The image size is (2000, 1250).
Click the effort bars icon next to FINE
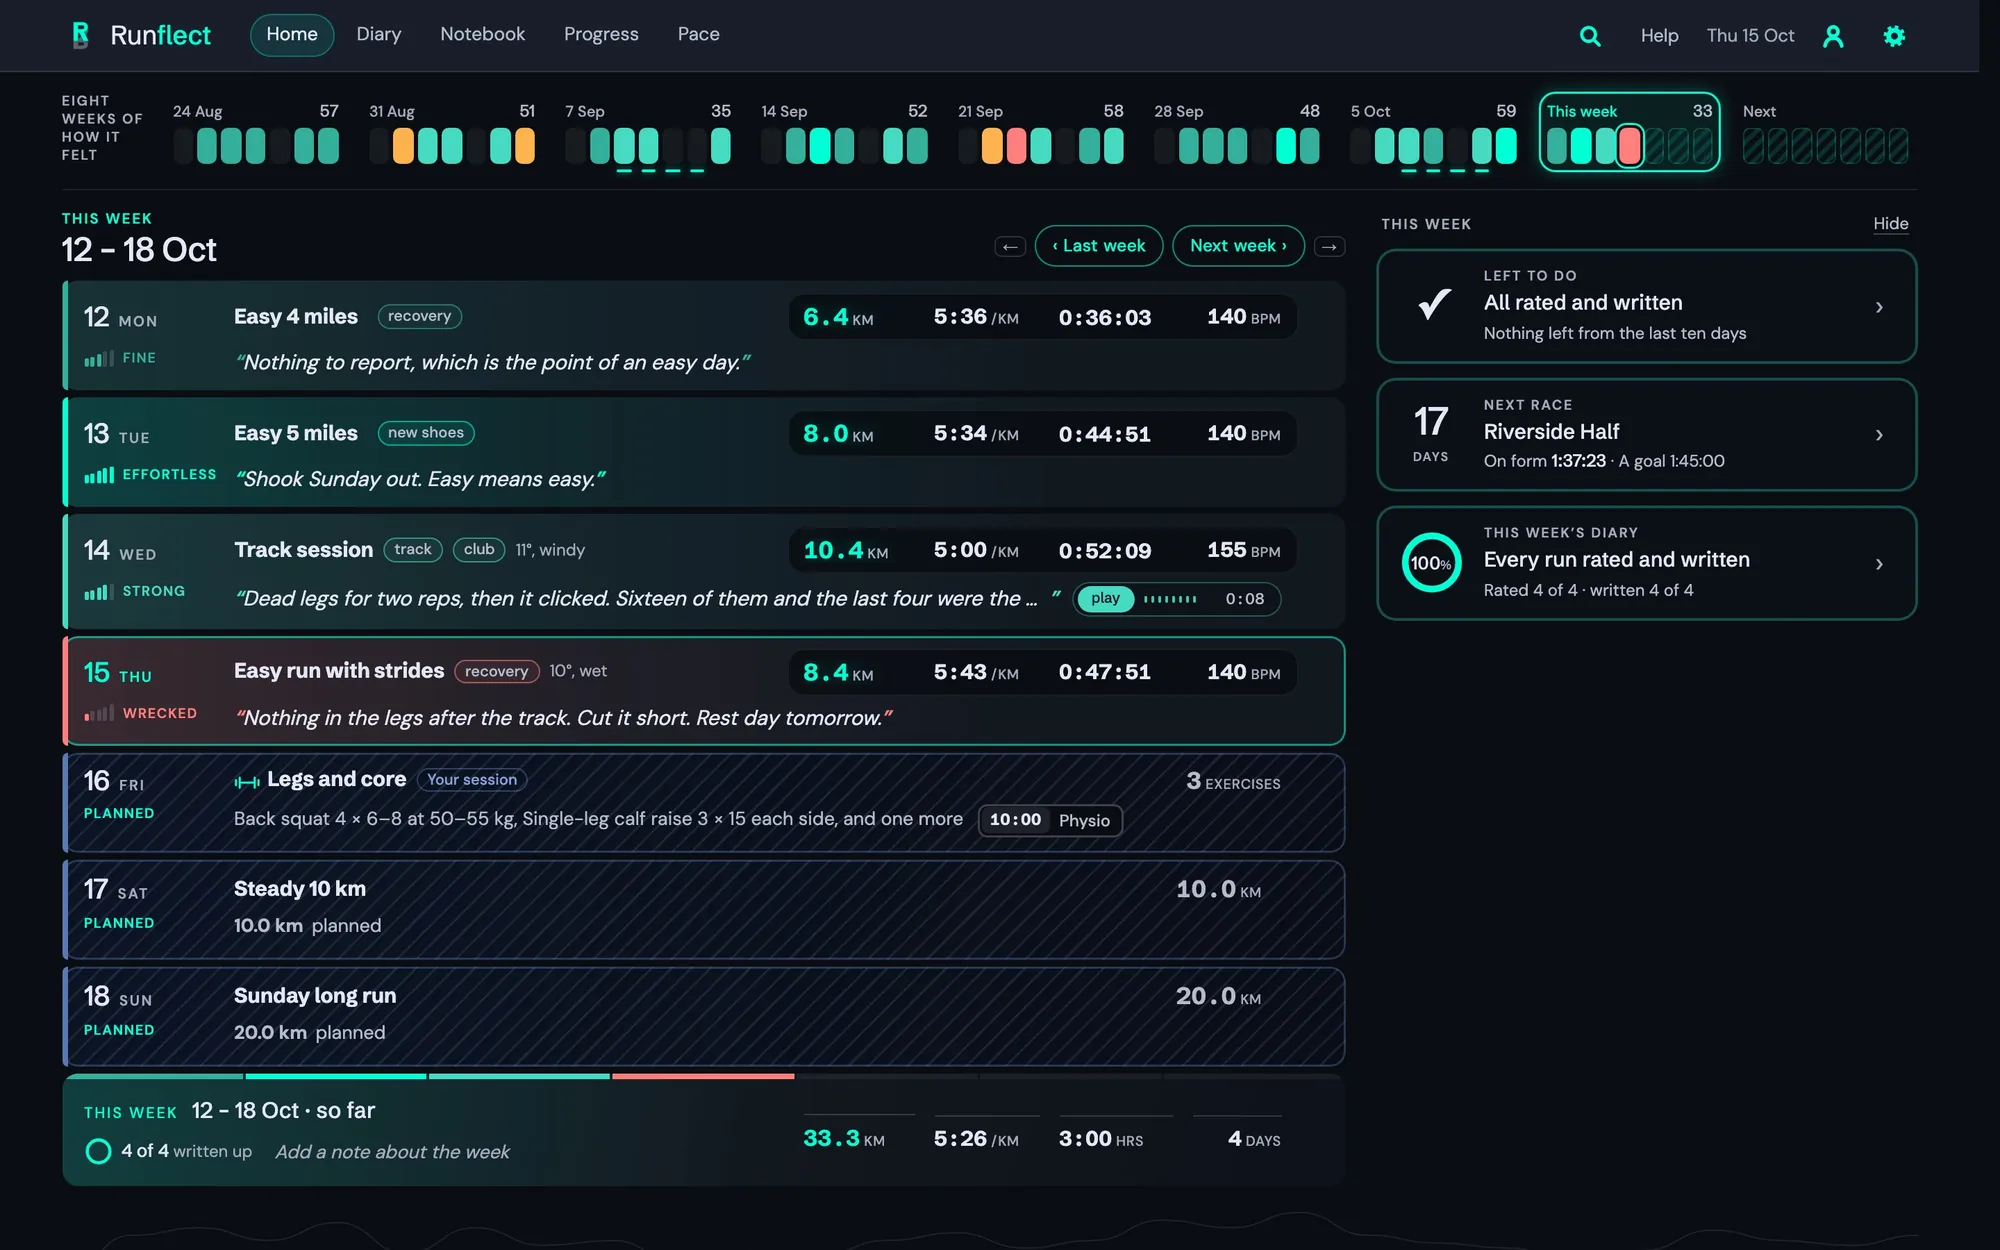[99, 358]
